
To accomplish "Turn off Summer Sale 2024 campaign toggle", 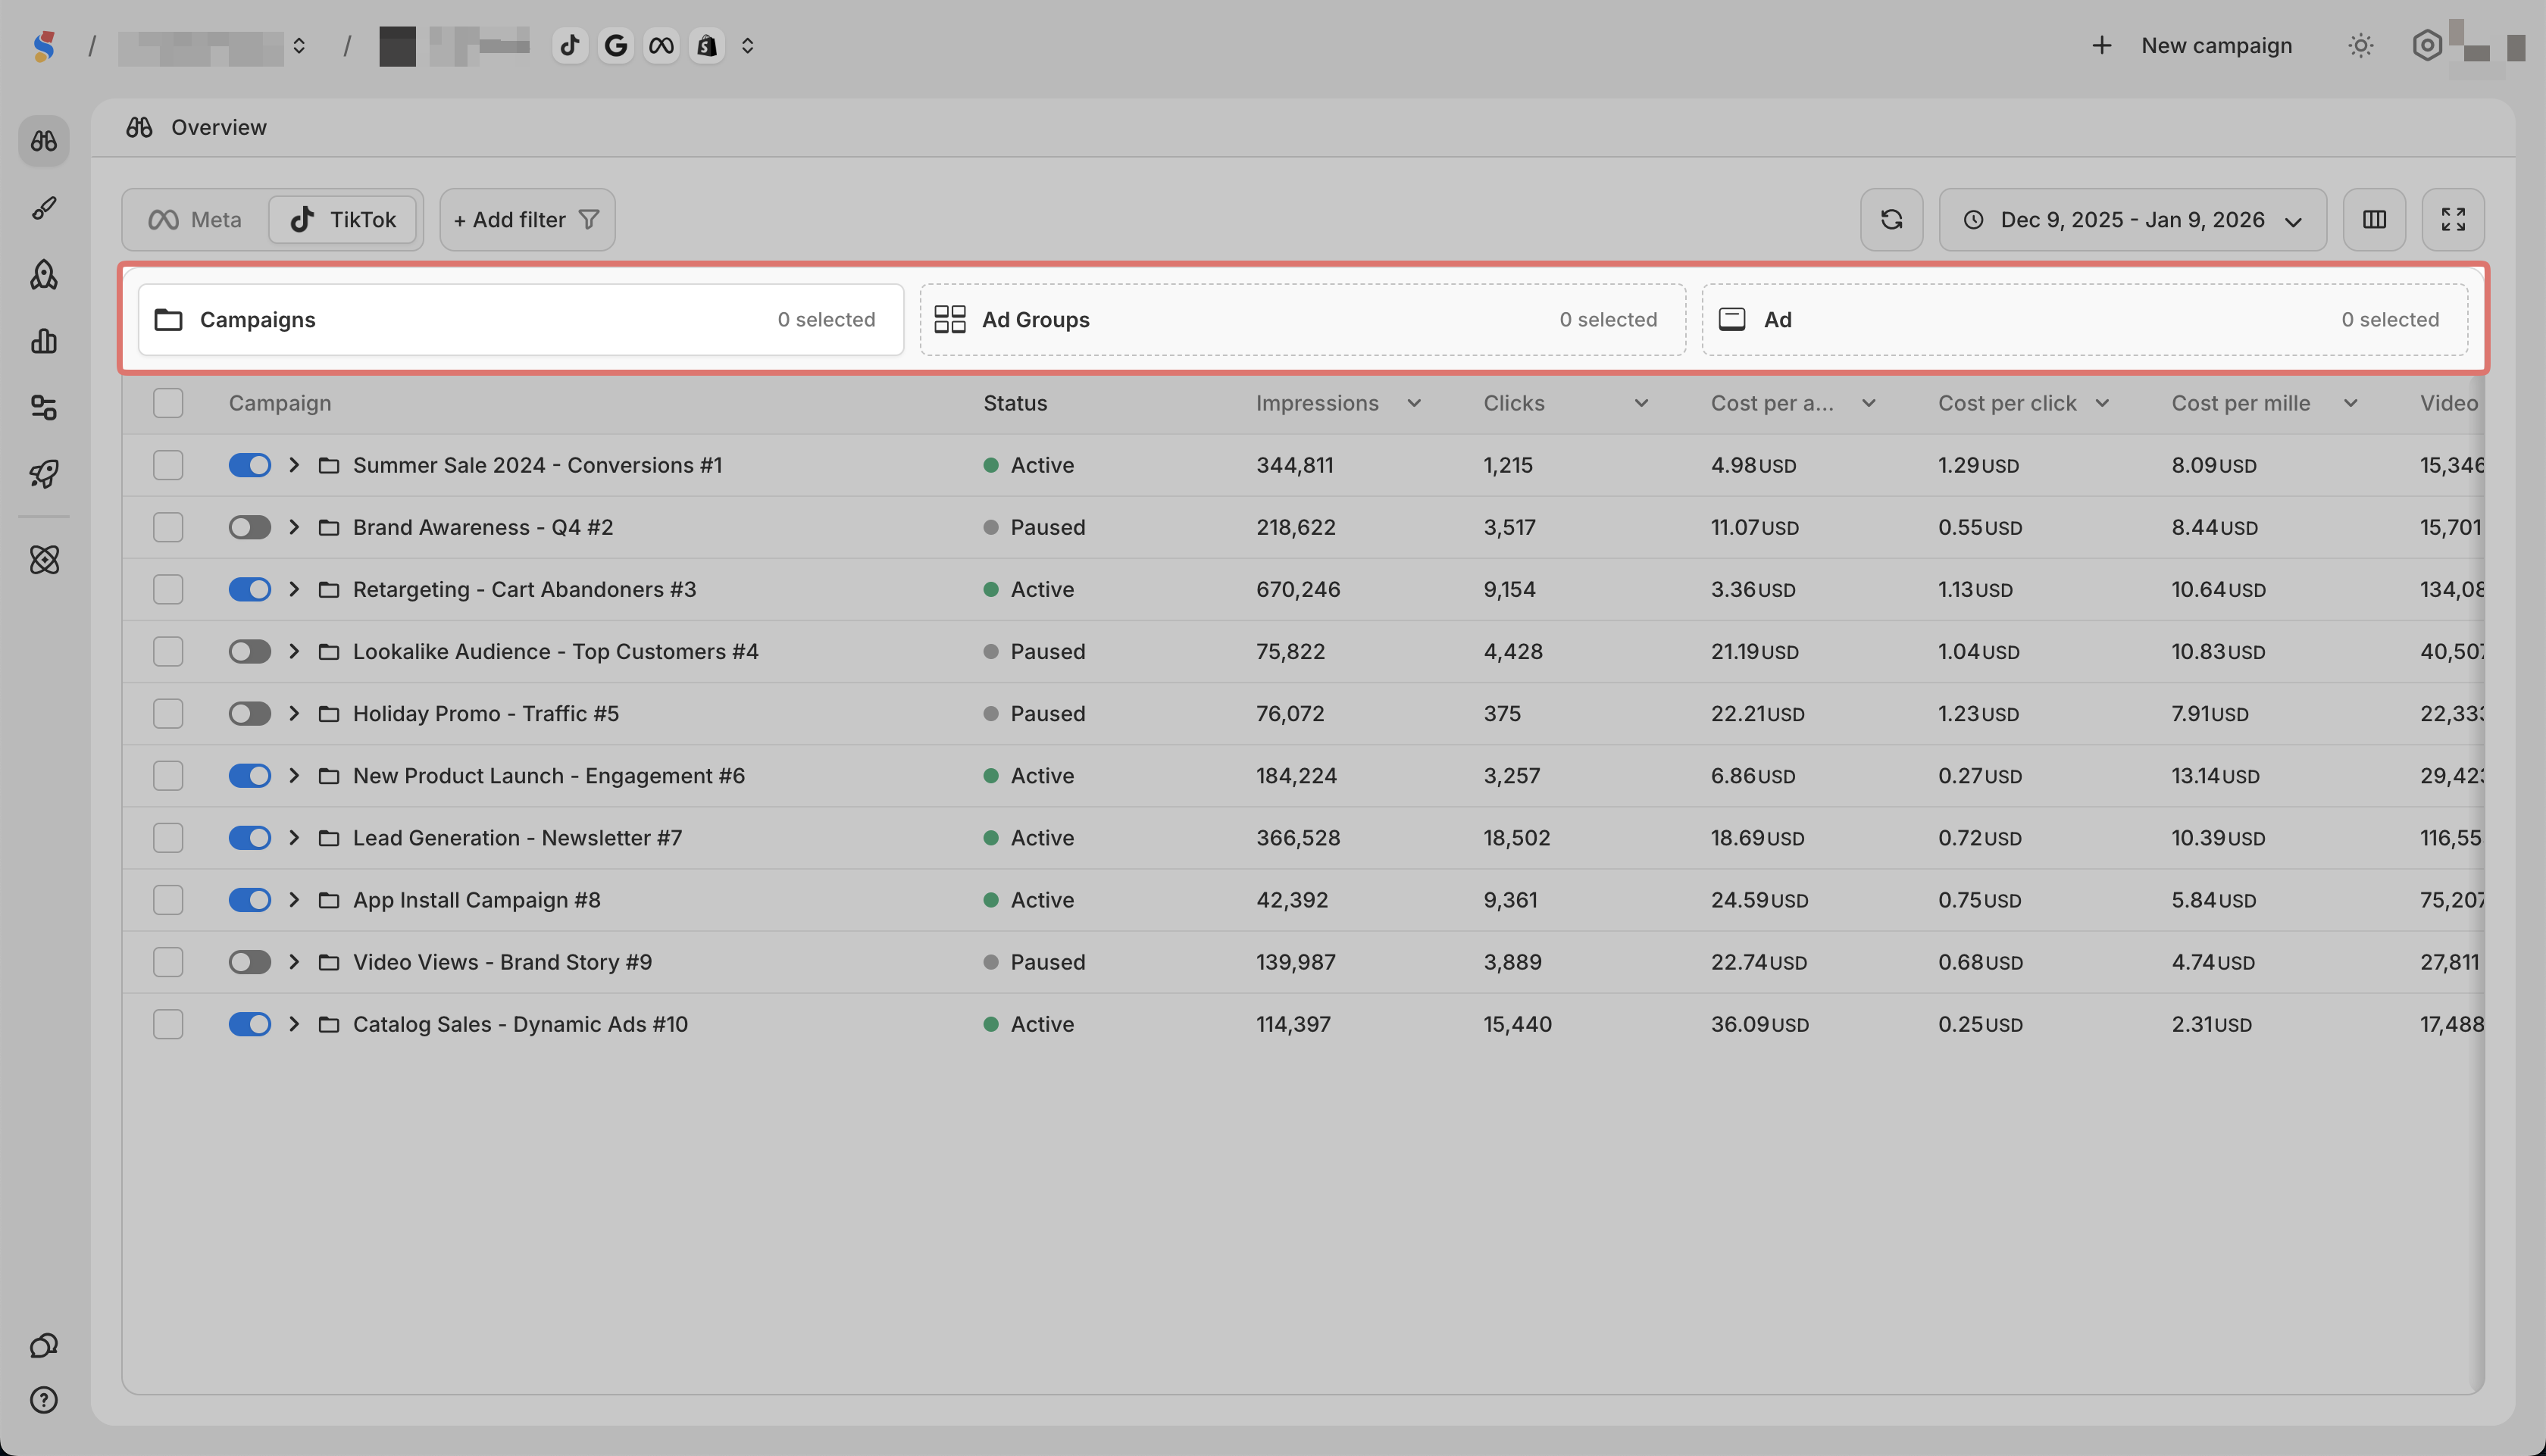I will coord(249,465).
